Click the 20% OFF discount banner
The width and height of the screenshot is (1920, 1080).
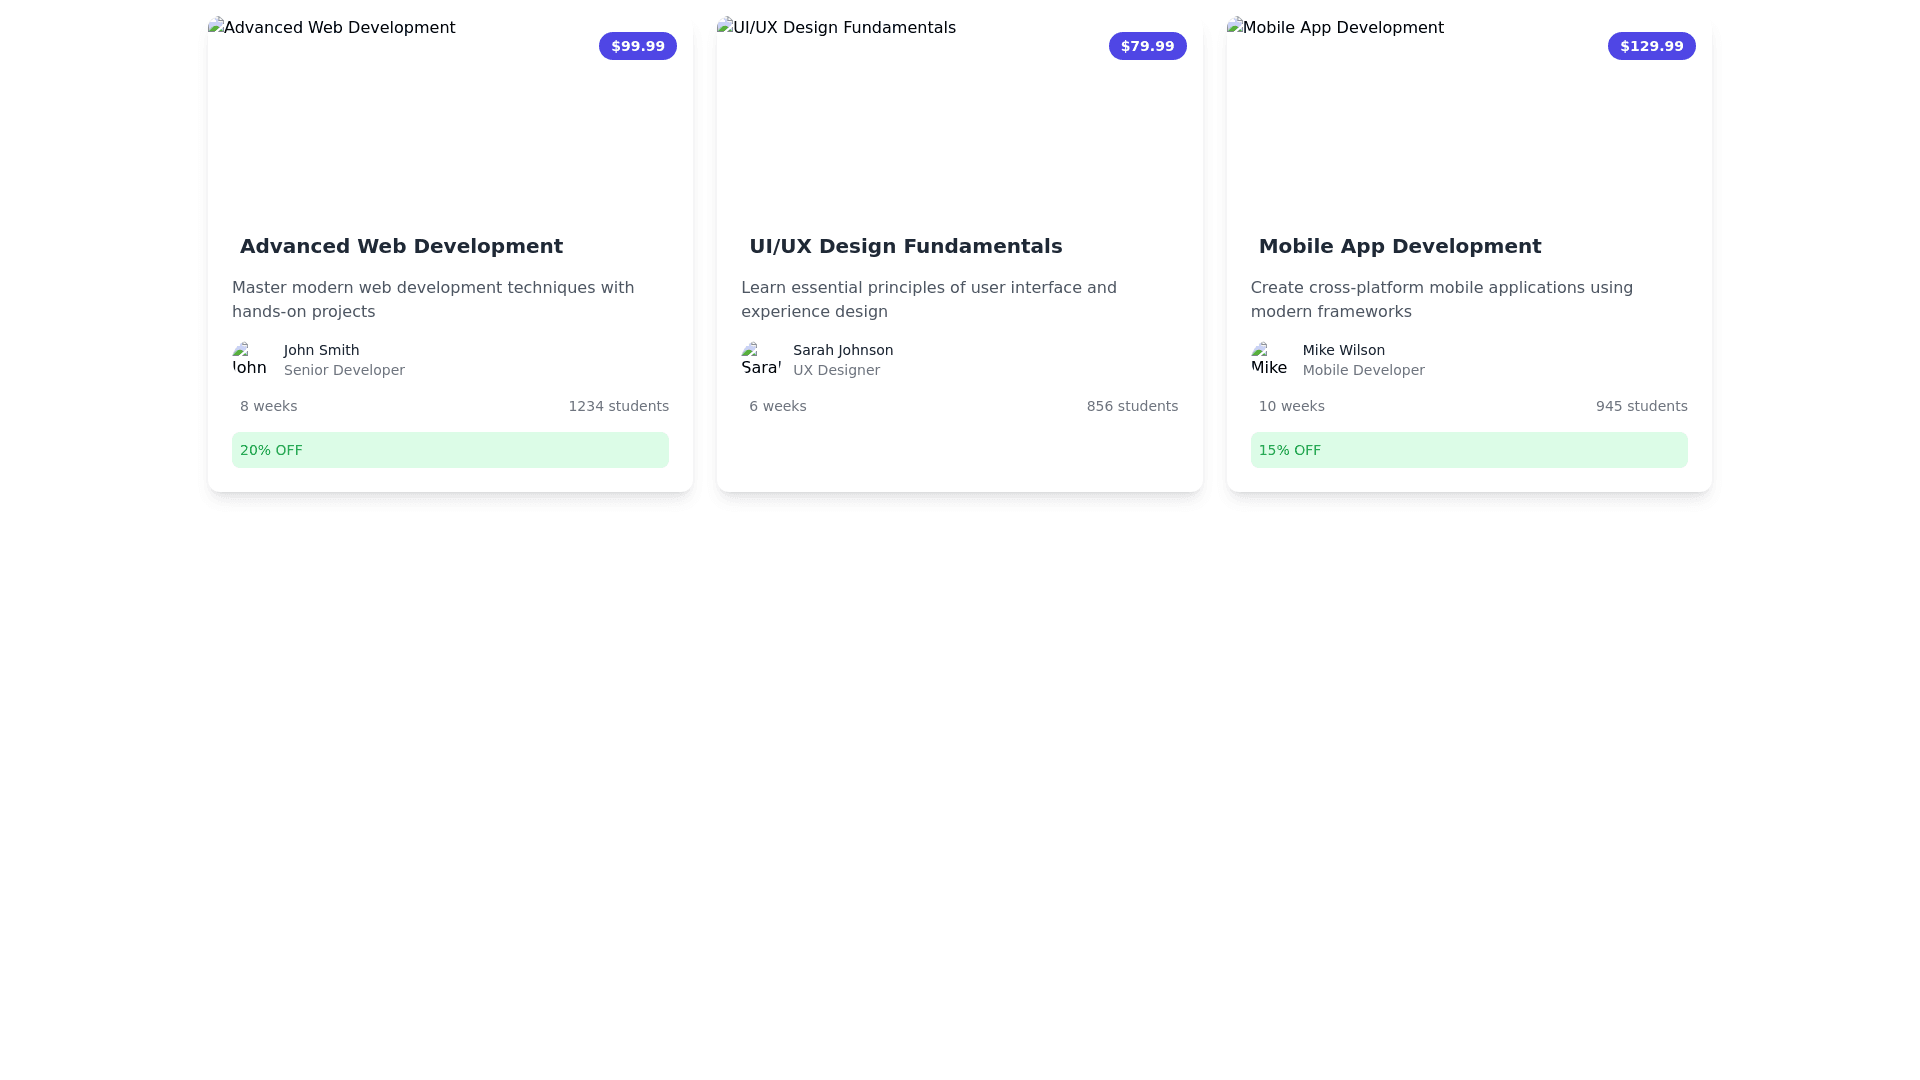pos(450,450)
